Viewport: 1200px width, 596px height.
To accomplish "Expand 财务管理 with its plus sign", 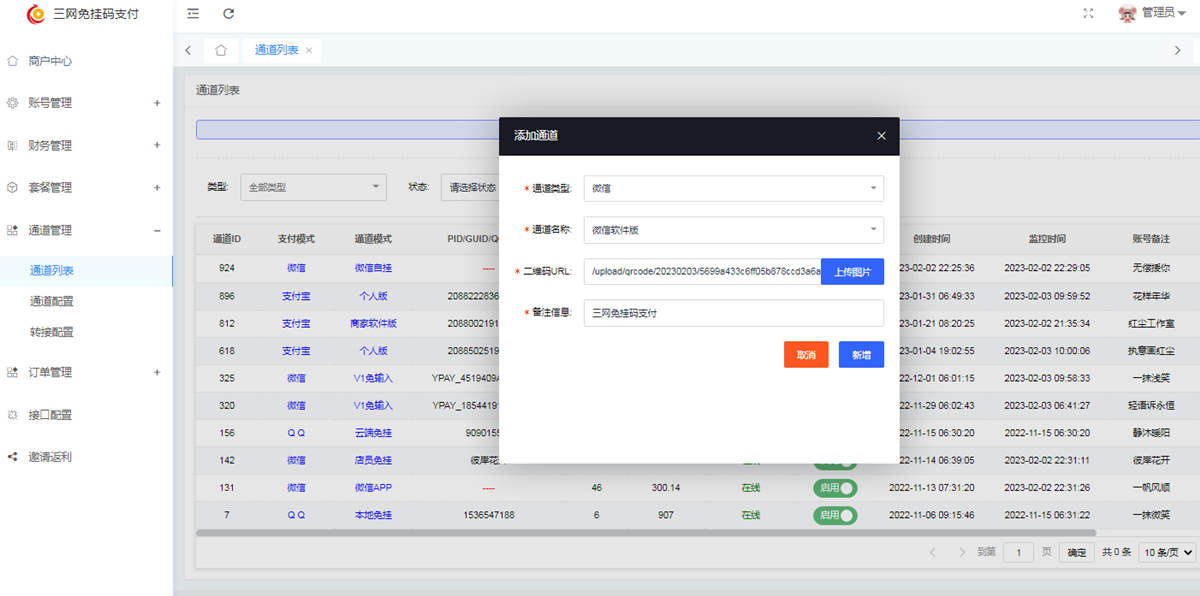I will 157,145.
